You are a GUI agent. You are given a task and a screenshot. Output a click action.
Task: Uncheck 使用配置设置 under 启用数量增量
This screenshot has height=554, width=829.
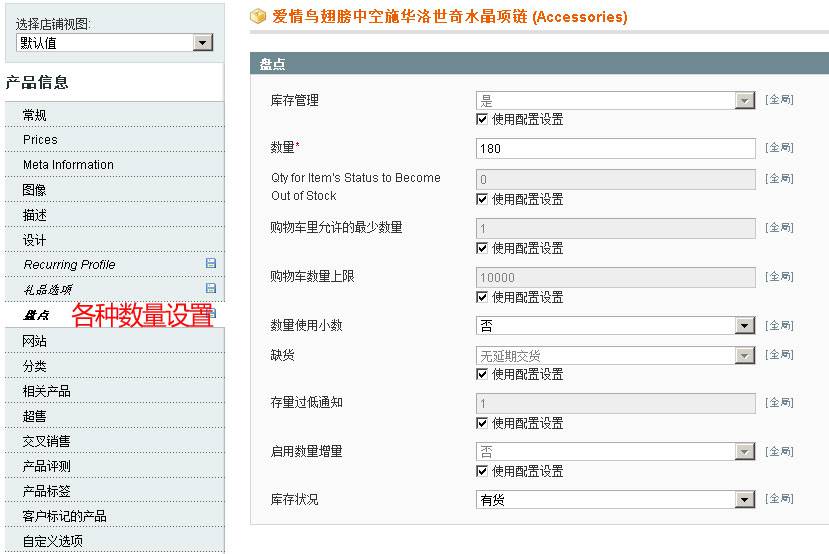tap(483, 471)
